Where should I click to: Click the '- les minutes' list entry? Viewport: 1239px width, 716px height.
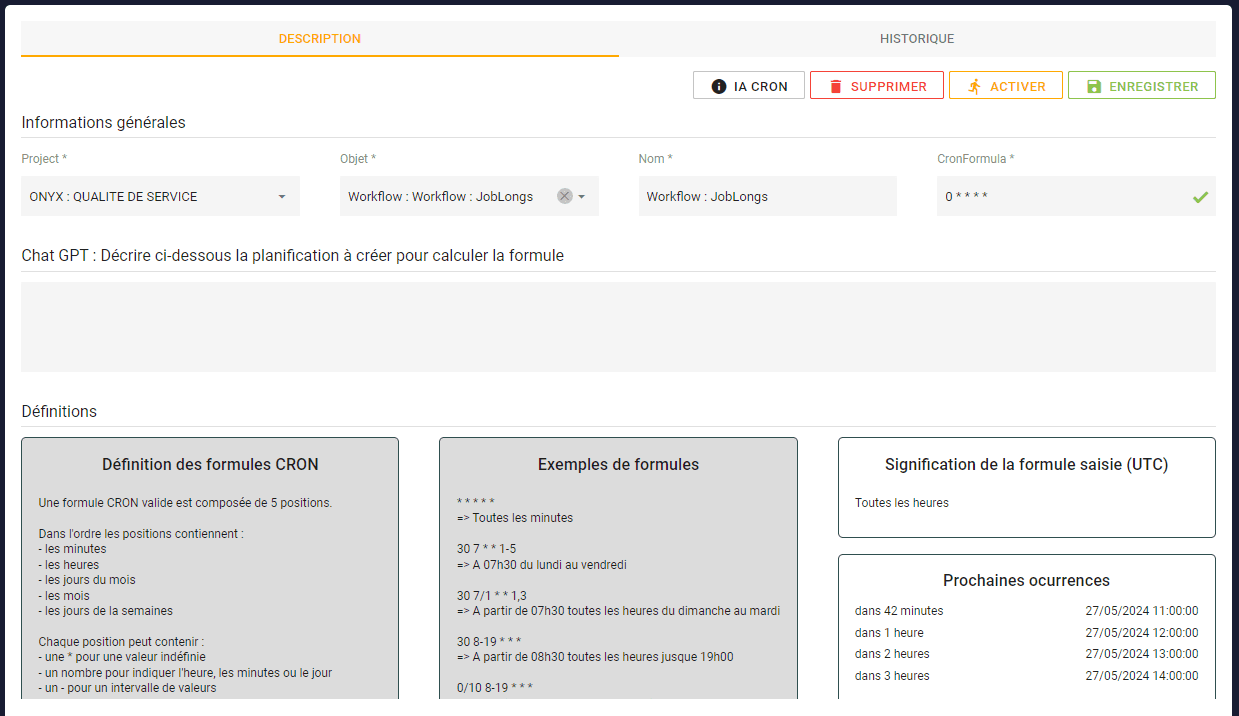[x=72, y=548]
